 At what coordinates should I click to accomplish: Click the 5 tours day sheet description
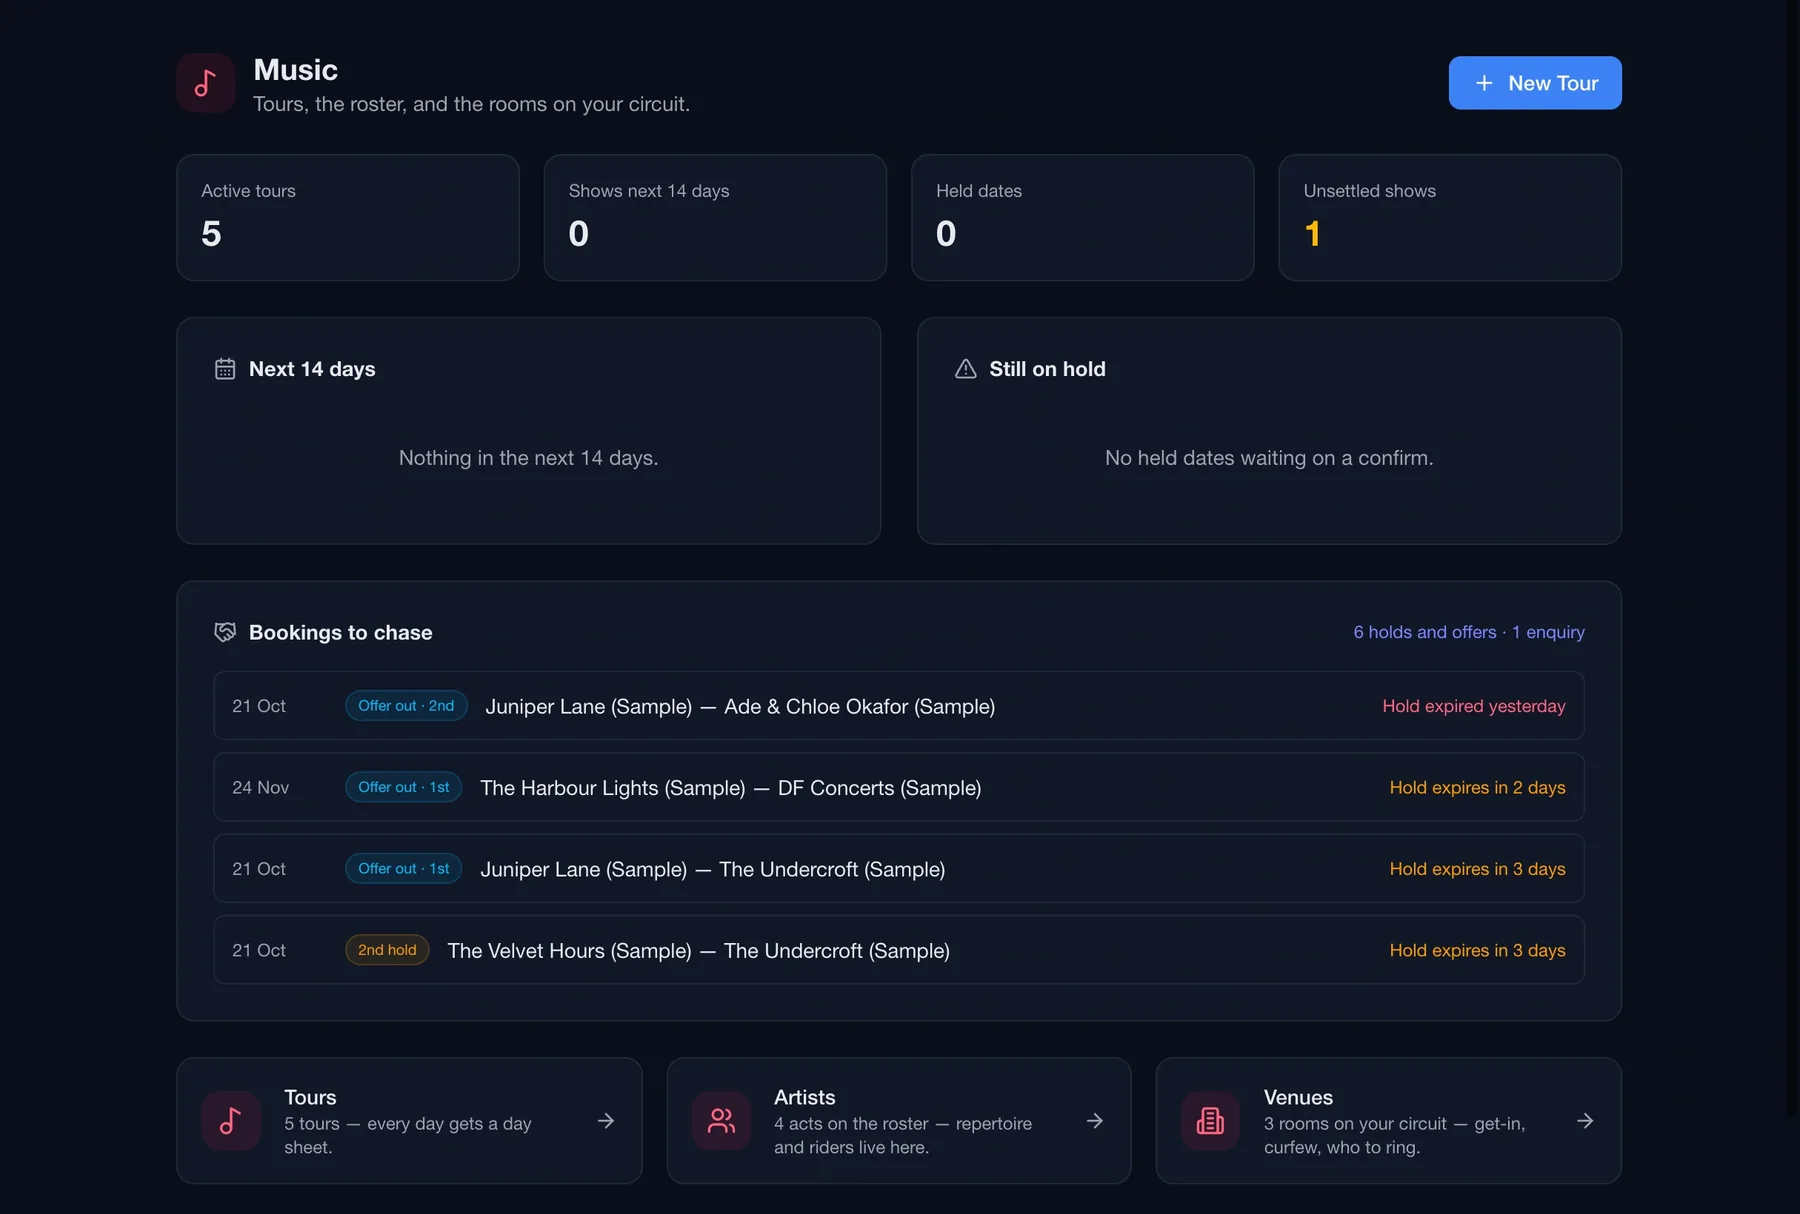pos(408,1135)
